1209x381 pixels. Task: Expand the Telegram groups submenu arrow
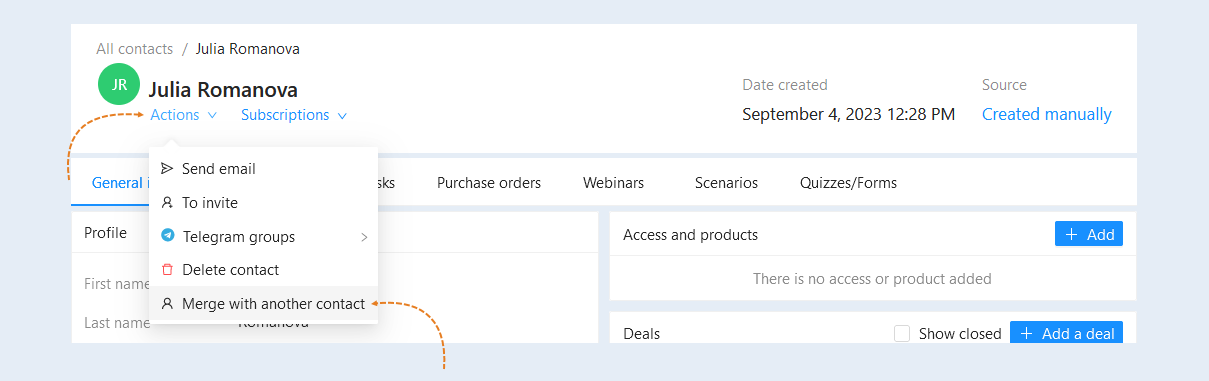click(x=364, y=237)
